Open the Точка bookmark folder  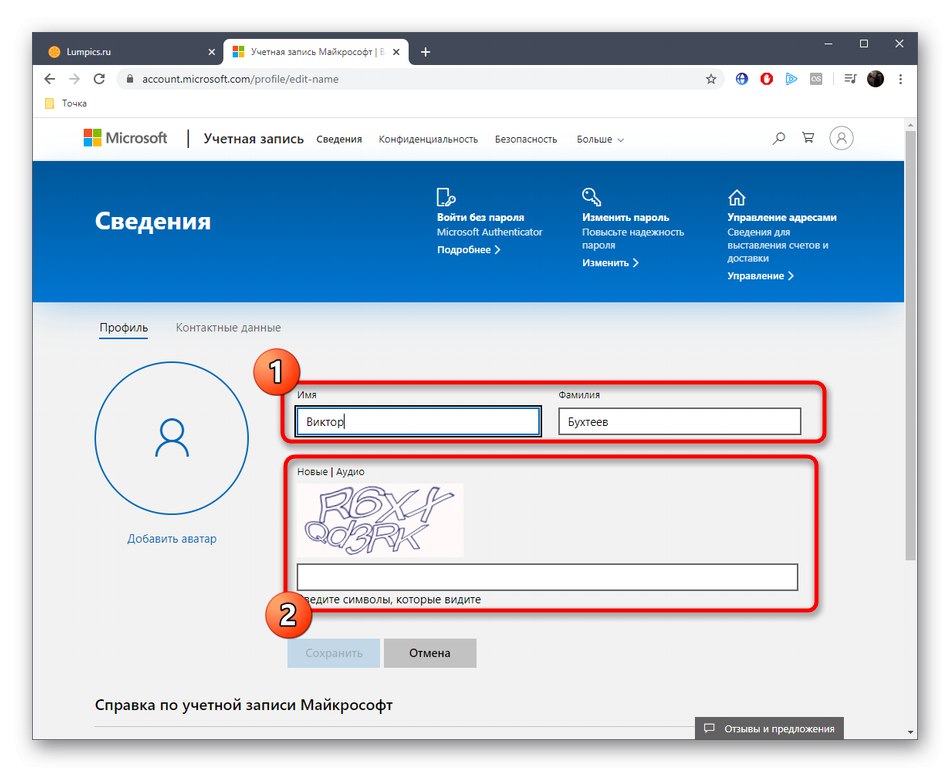click(66, 104)
